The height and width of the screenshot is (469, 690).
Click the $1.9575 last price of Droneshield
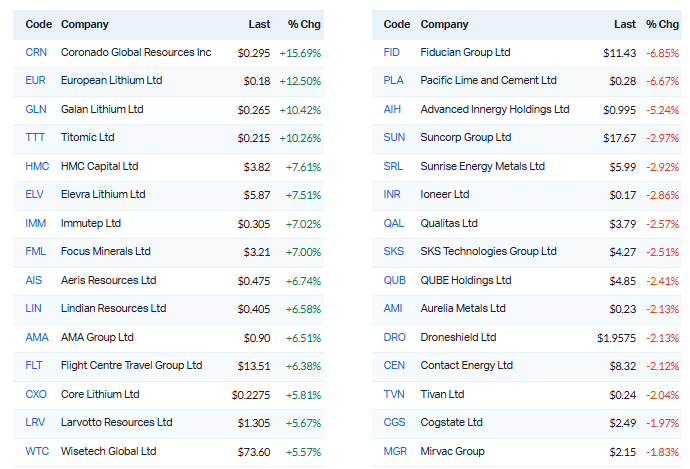click(x=617, y=338)
